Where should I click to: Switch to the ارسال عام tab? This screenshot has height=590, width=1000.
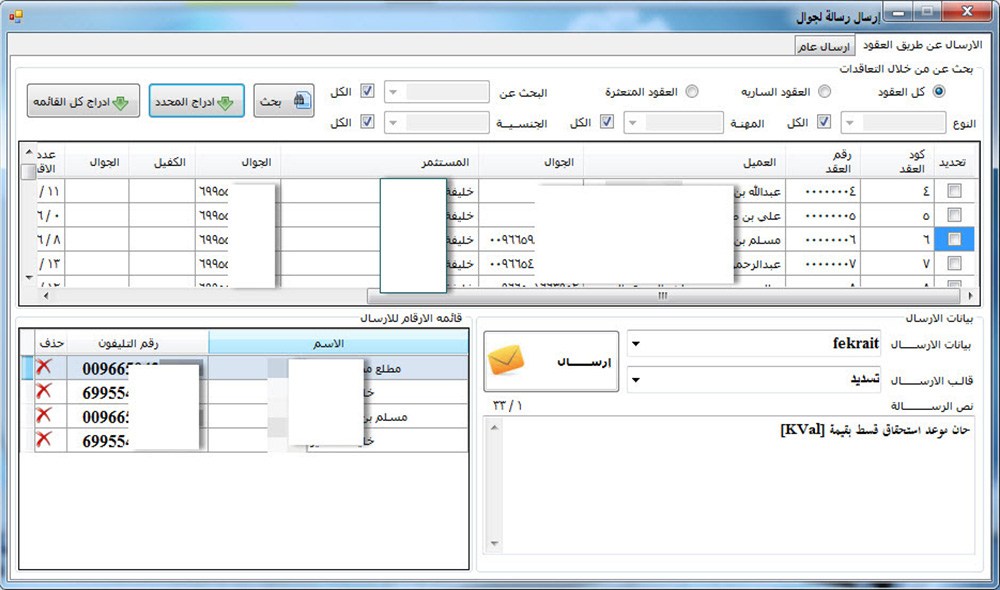[824, 47]
